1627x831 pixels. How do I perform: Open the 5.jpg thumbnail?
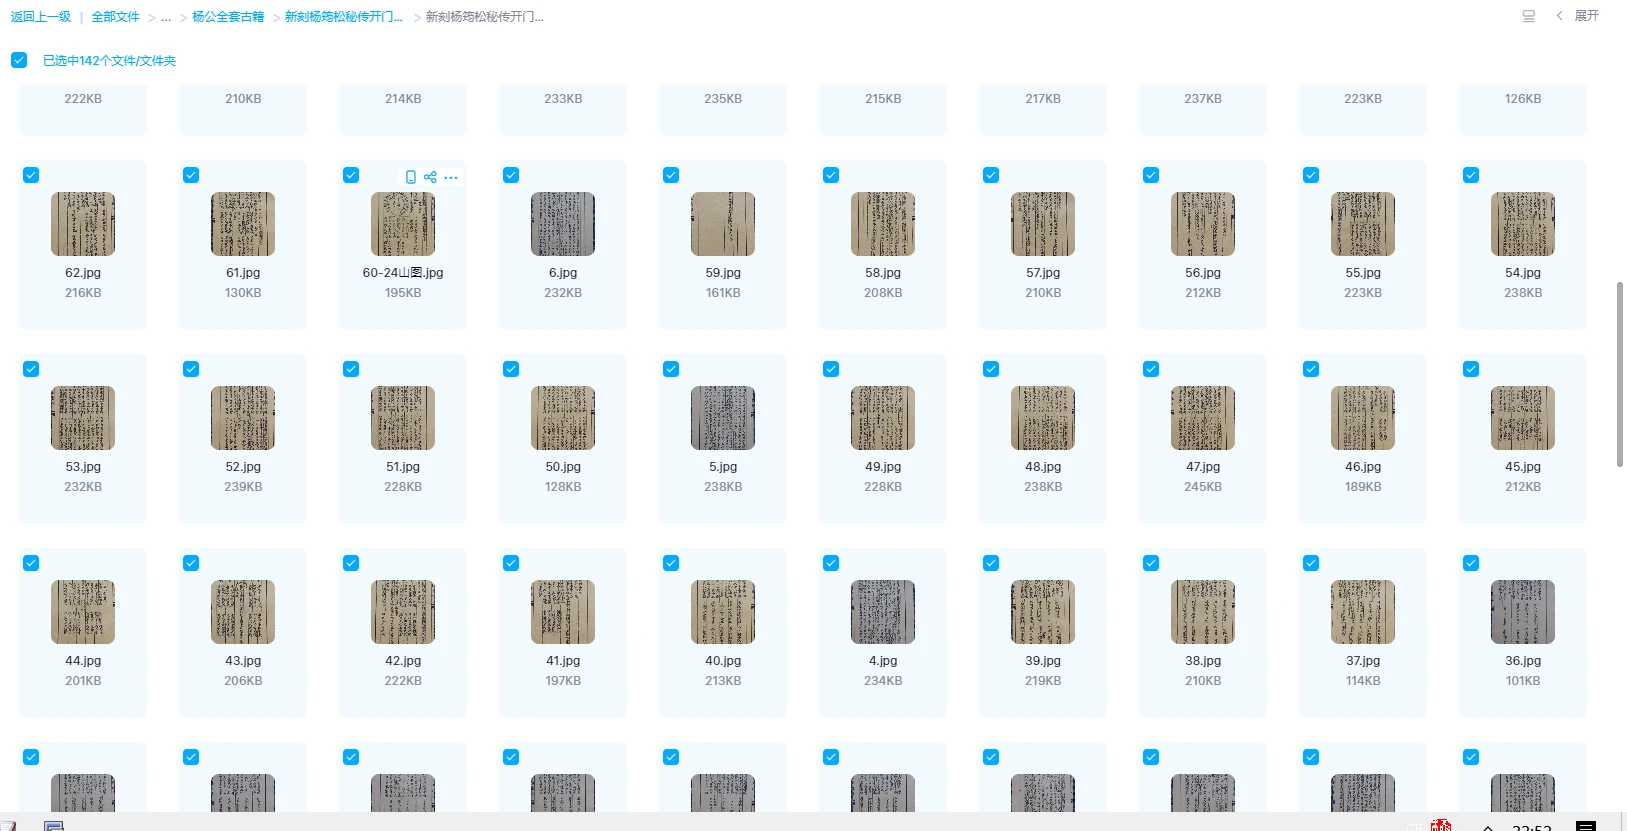pos(723,418)
